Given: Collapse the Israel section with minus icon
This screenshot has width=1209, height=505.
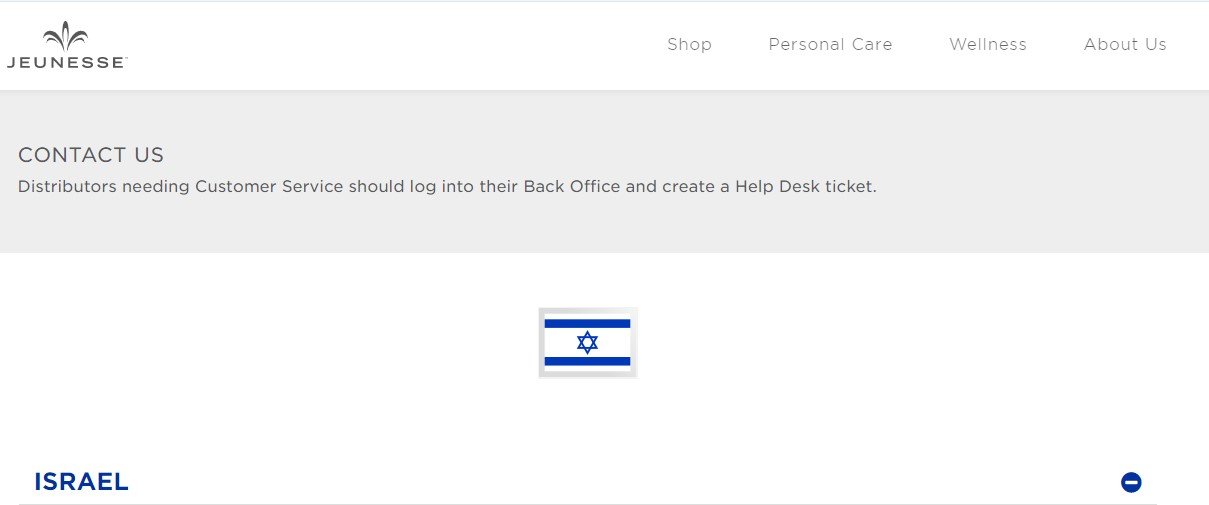Looking at the screenshot, I should [x=1131, y=482].
